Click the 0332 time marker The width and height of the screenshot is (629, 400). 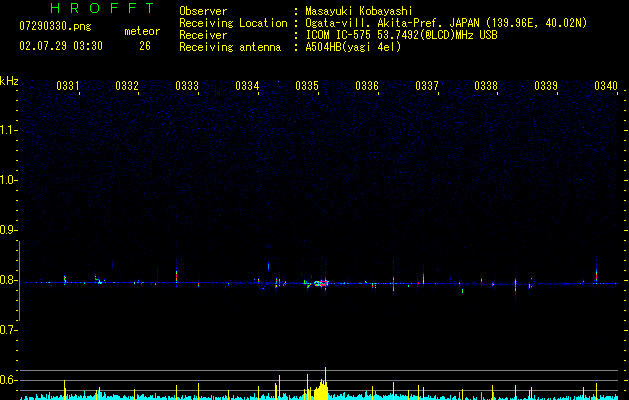[x=127, y=86]
